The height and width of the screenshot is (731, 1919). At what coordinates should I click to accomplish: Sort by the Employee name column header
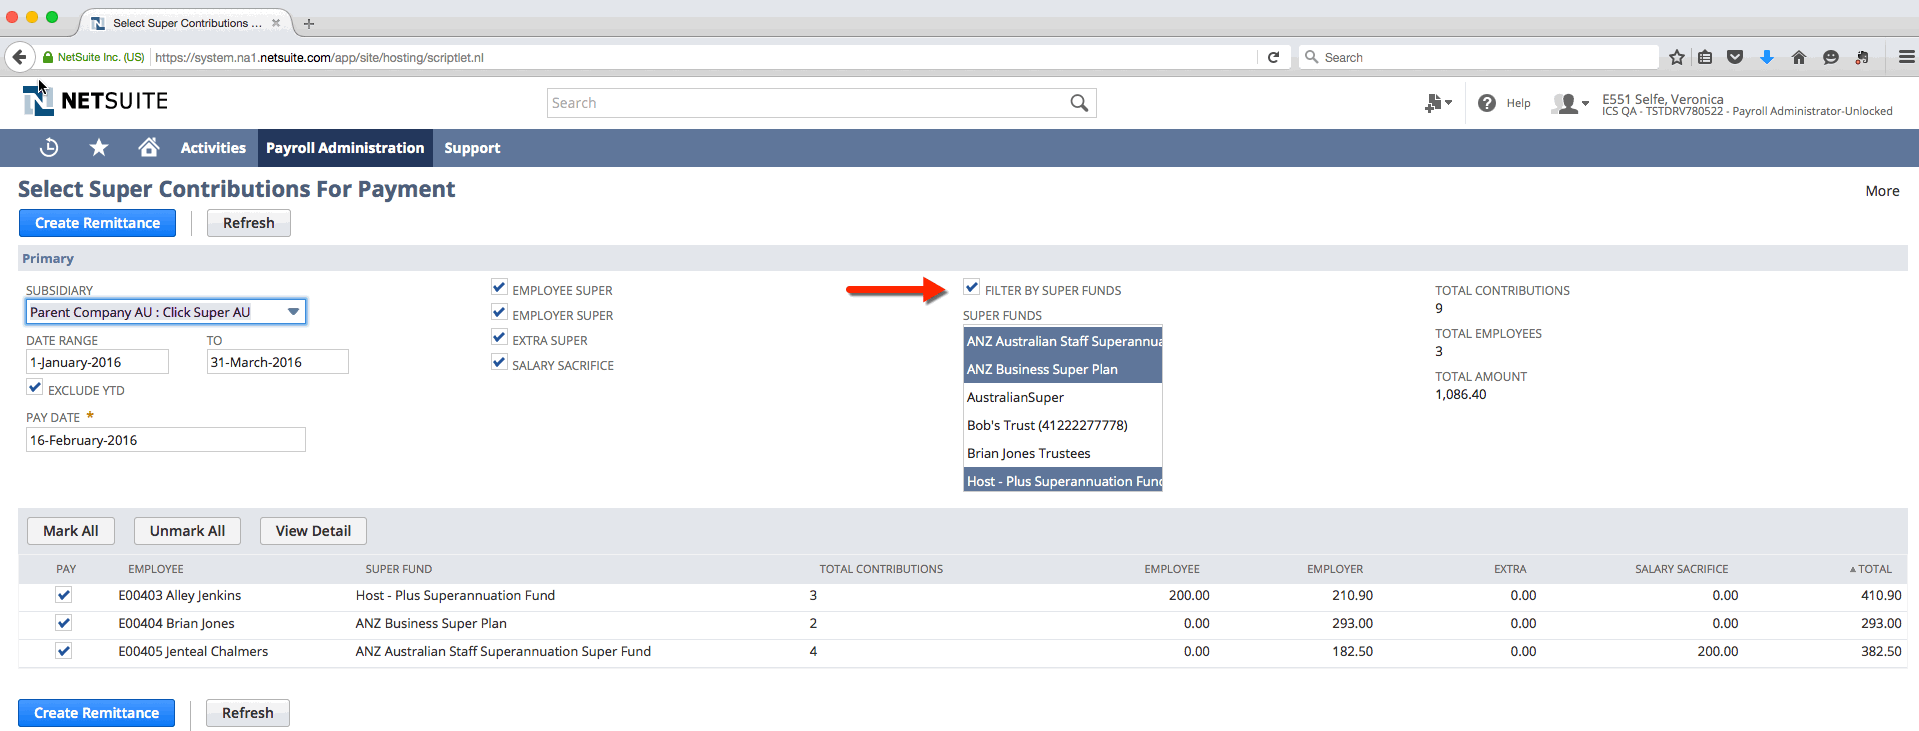(156, 569)
